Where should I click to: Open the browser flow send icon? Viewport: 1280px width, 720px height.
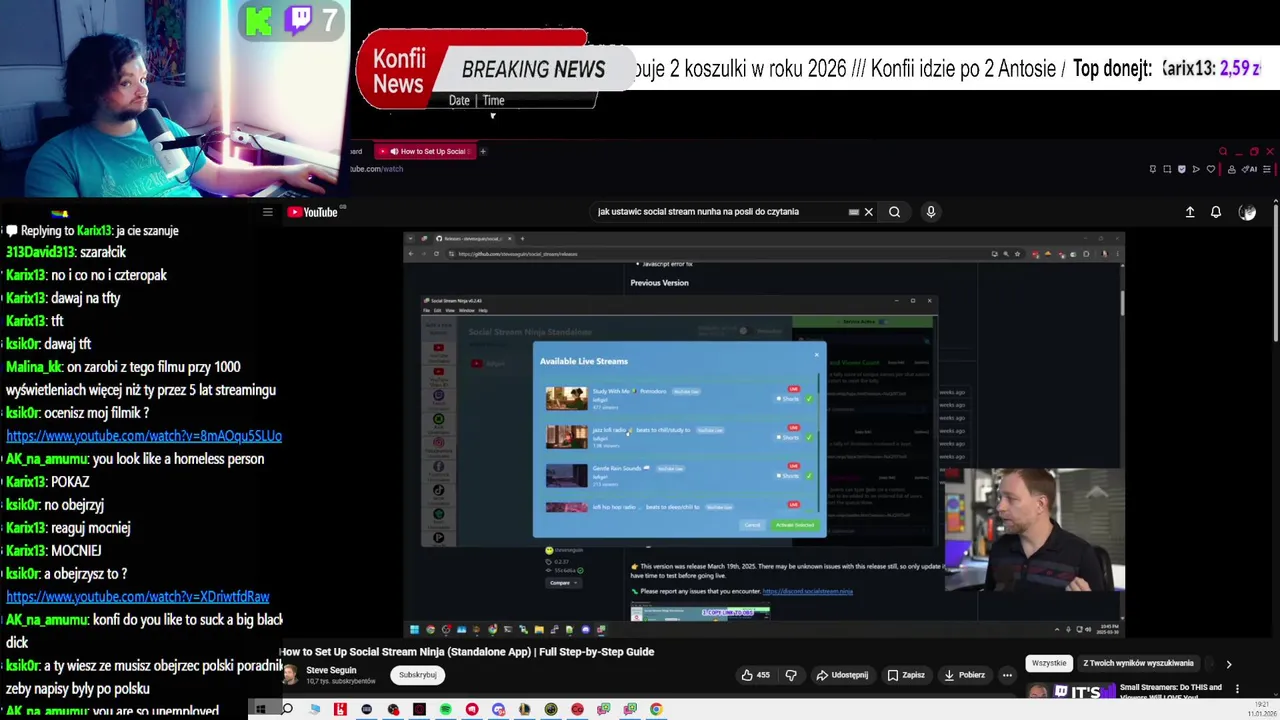pos(1196,169)
